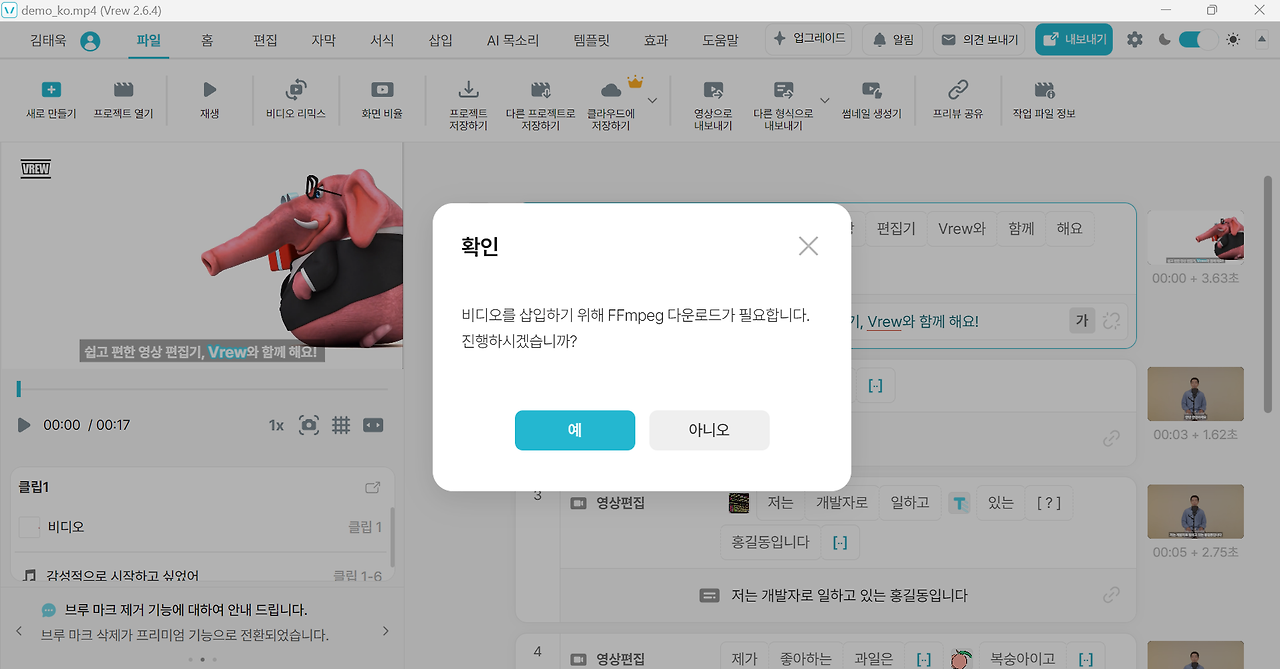1280x669 pixels.
Task: Open 알림 notifications button
Action: click(893, 39)
